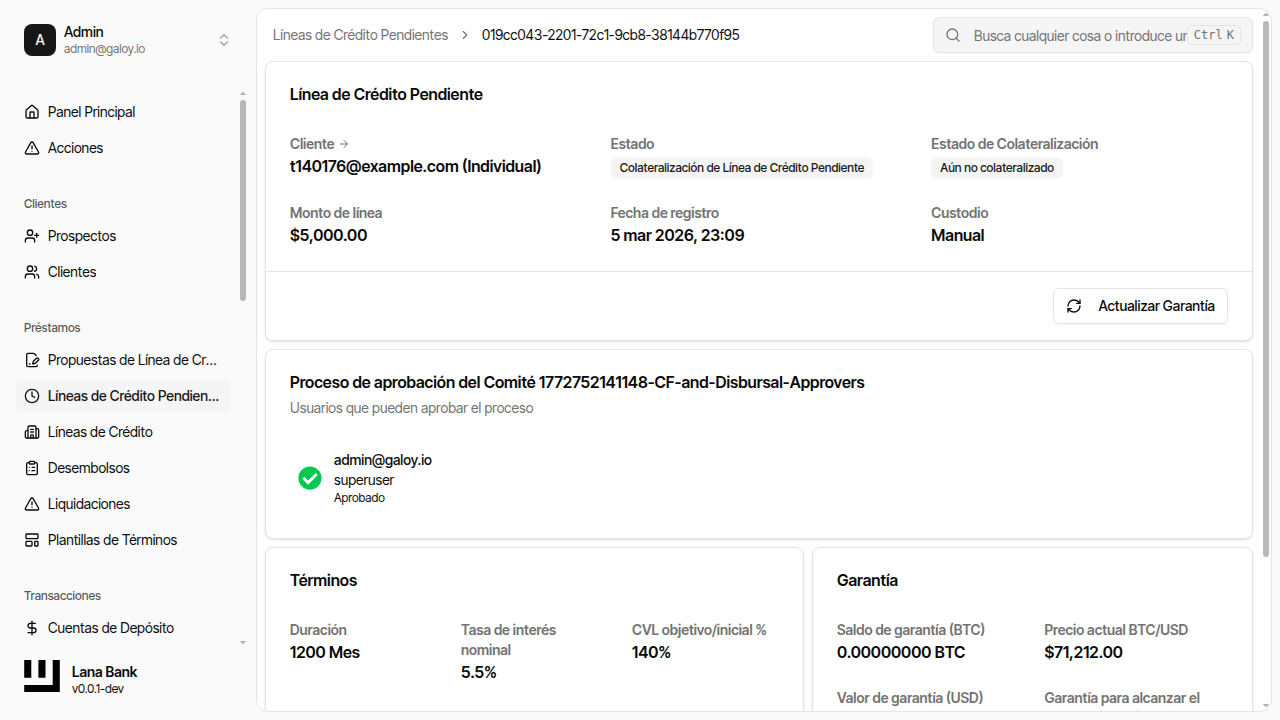Click the green approved checkmark for admin@galoy.io

pos(310,478)
